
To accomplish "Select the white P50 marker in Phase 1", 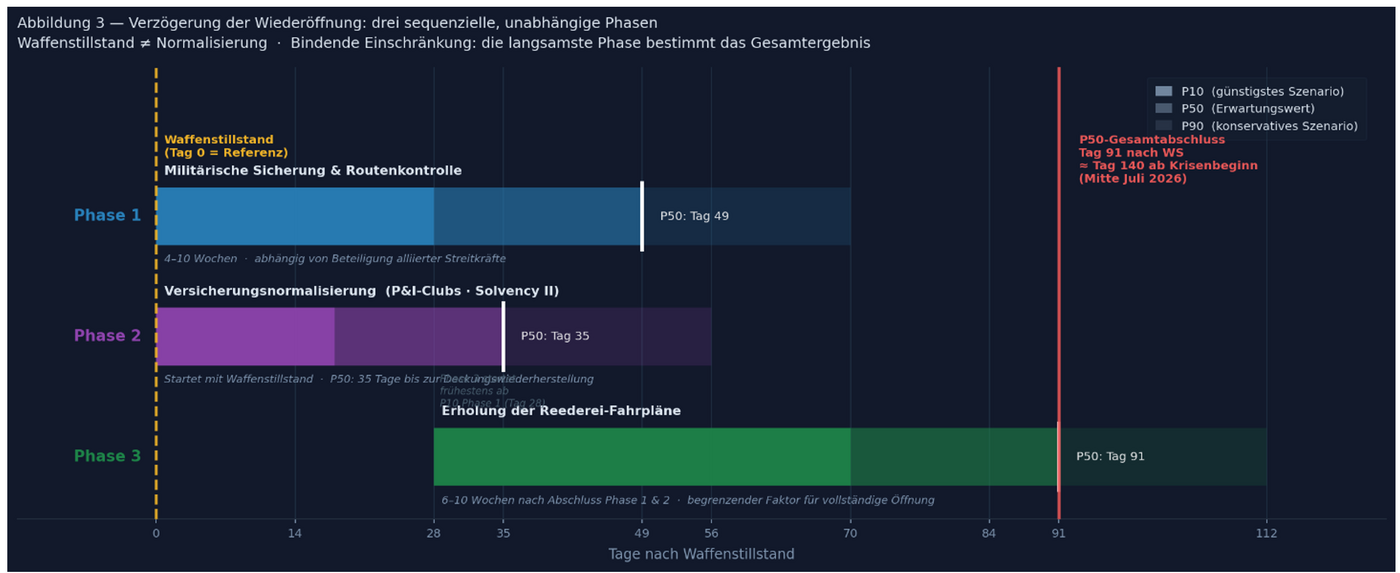I will (642, 216).
